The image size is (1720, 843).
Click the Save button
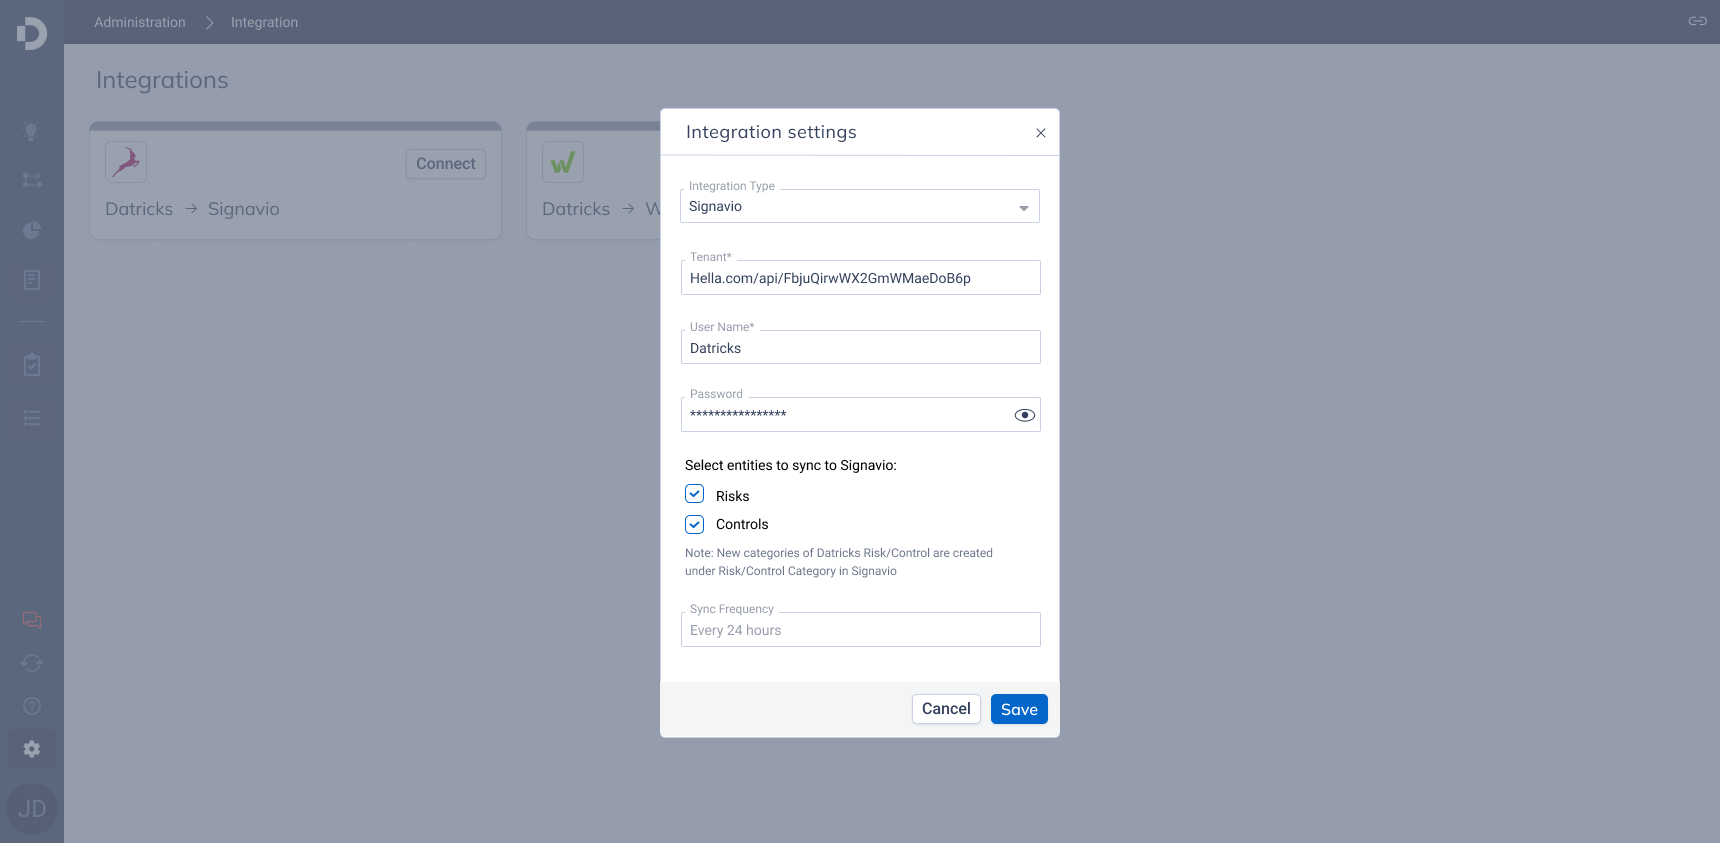(x=1019, y=709)
